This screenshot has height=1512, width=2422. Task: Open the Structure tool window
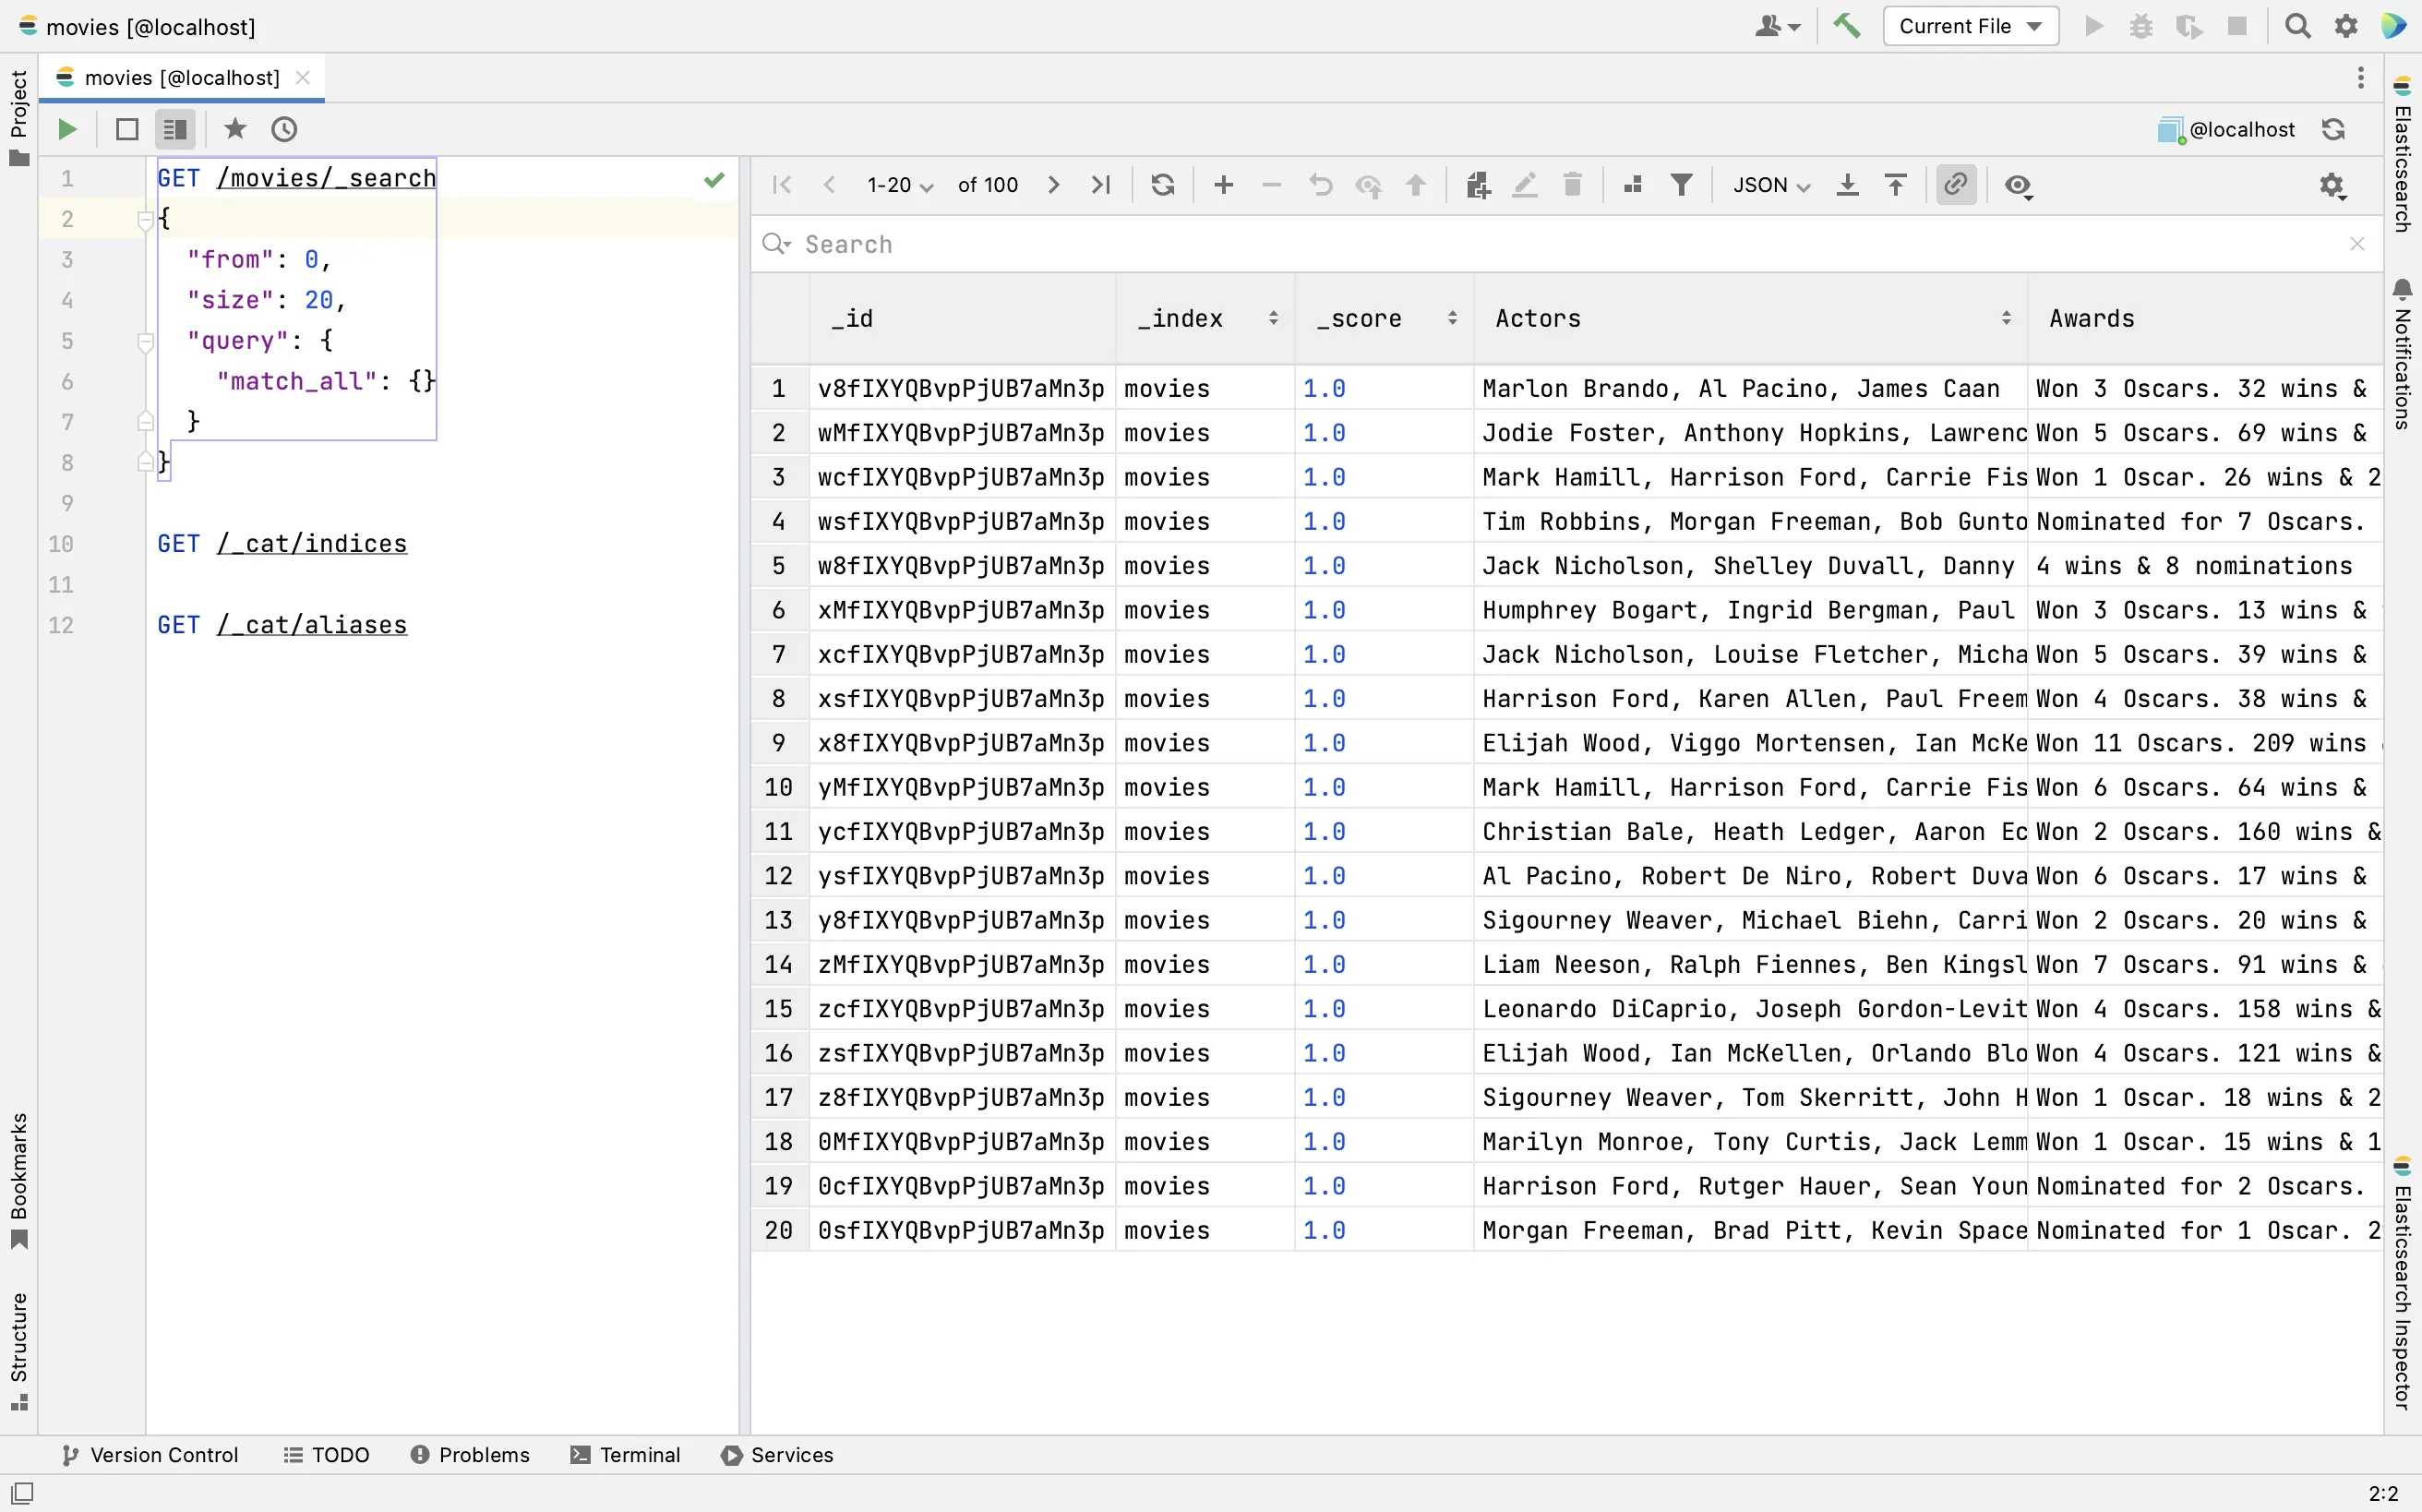[x=18, y=1351]
